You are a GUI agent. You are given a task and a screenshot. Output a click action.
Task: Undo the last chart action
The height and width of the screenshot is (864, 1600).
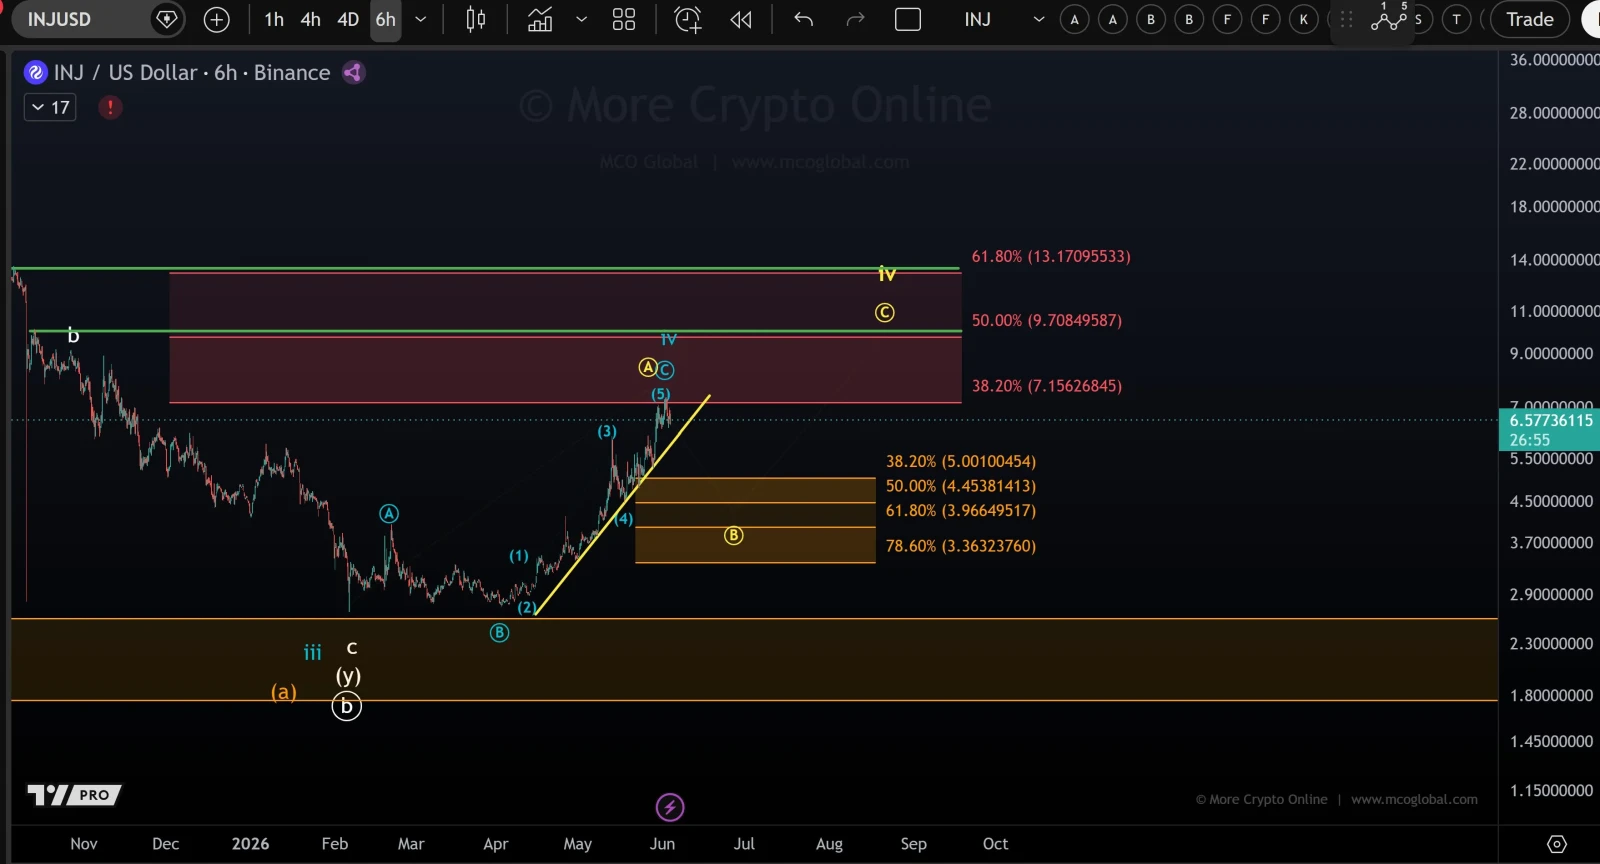tap(803, 19)
